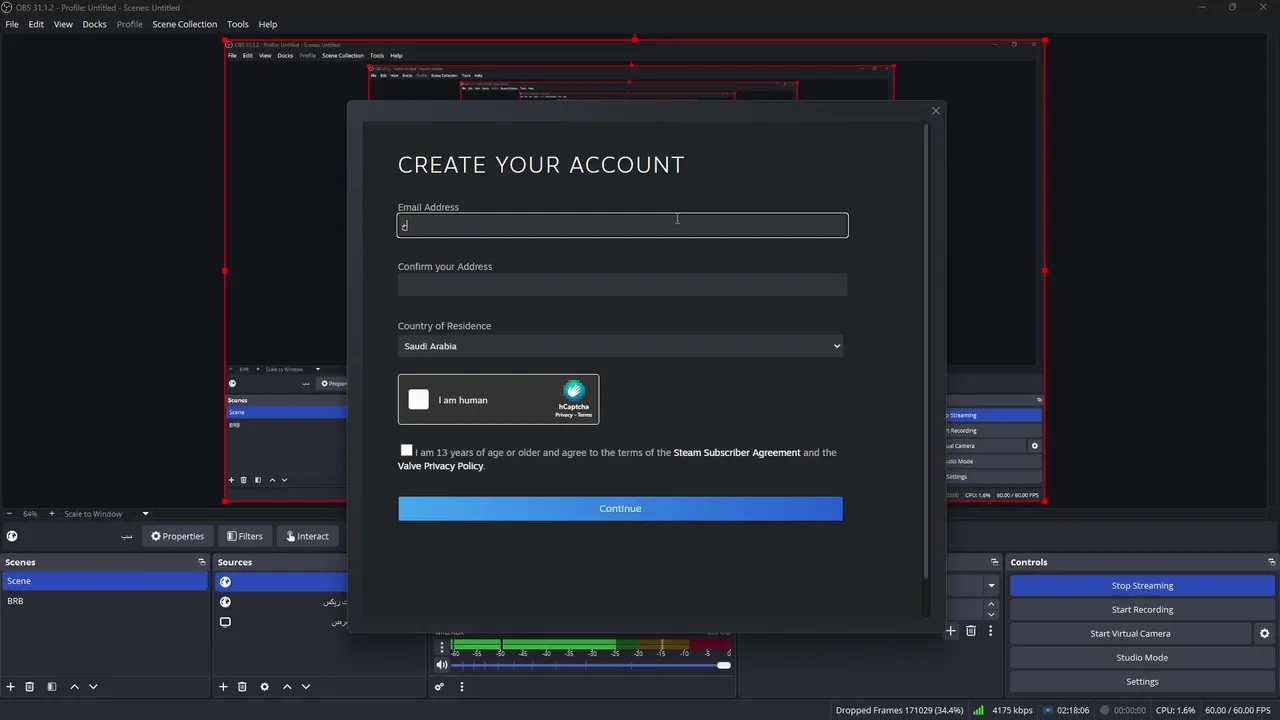Click the Dropped Frames status entry
The height and width of the screenshot is (720, 1280).
pyautogui.click(x=899, y=710)
